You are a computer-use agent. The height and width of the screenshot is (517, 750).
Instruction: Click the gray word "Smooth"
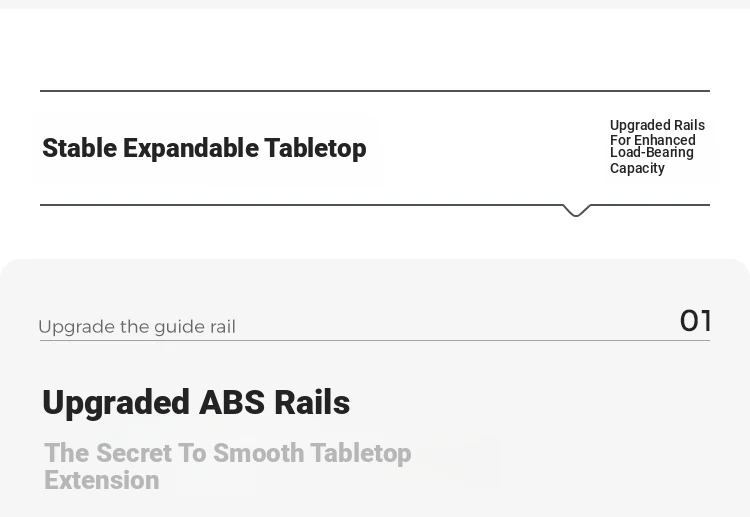(259, 453)
